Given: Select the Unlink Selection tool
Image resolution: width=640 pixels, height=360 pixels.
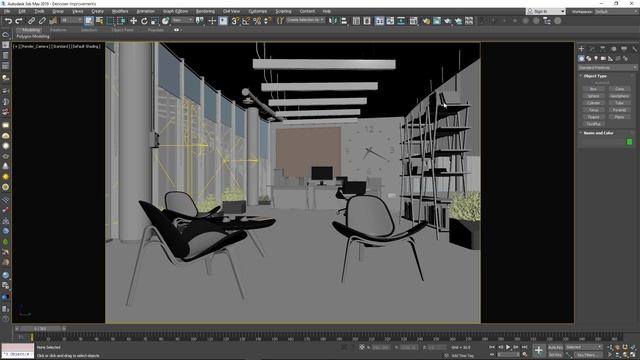Looking at the screenshot, I should point(42,21).
